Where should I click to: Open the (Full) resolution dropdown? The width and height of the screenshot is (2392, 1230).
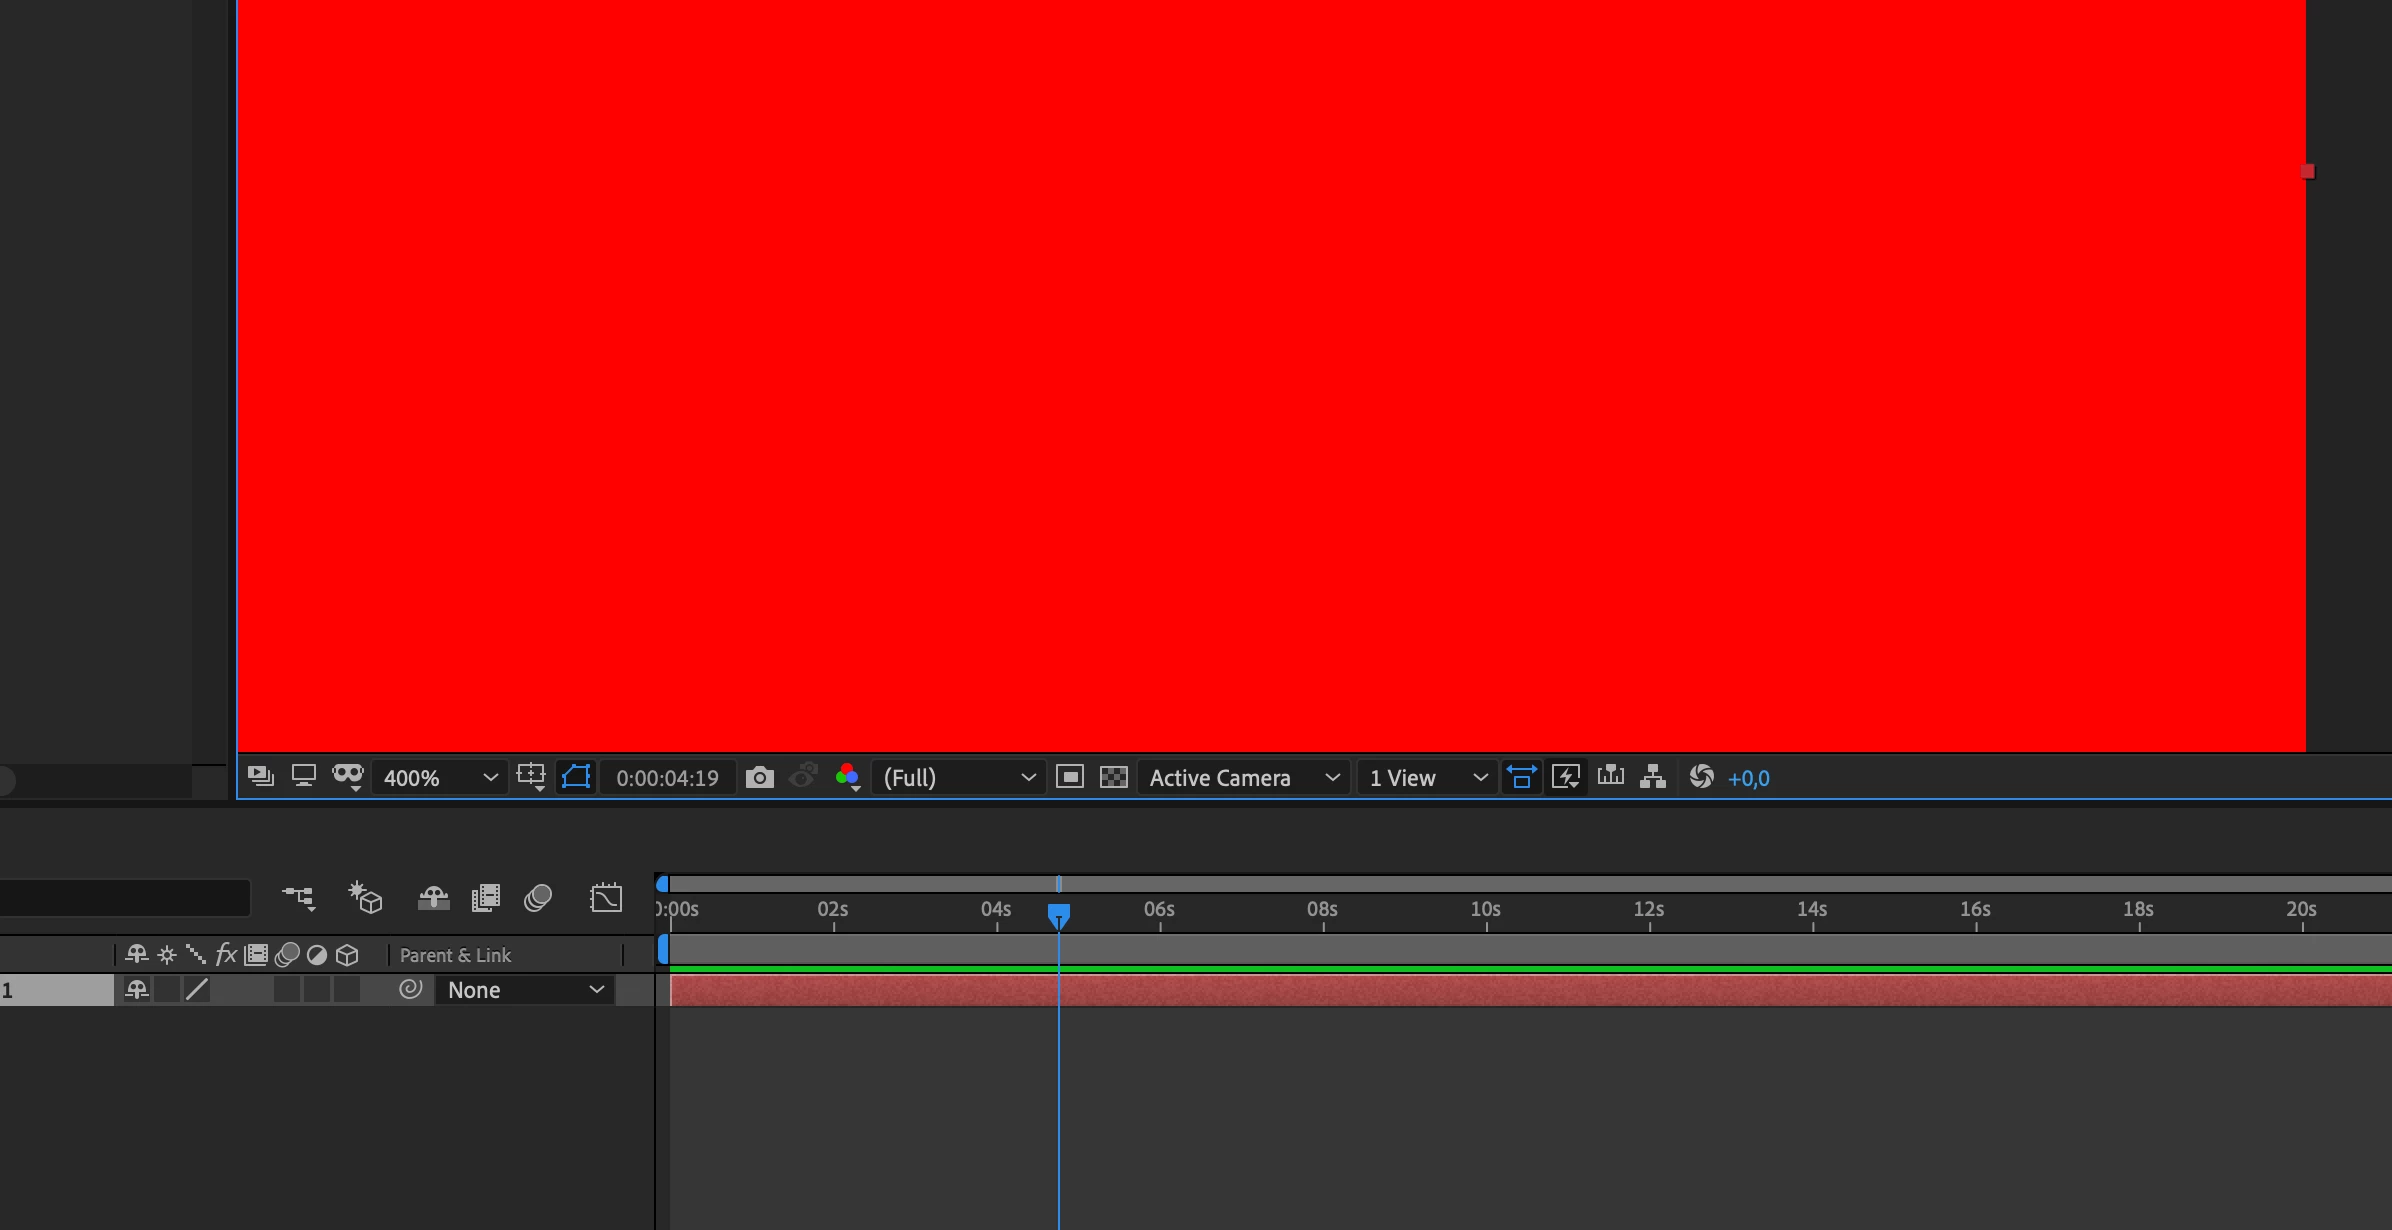(x=958, y=777)
